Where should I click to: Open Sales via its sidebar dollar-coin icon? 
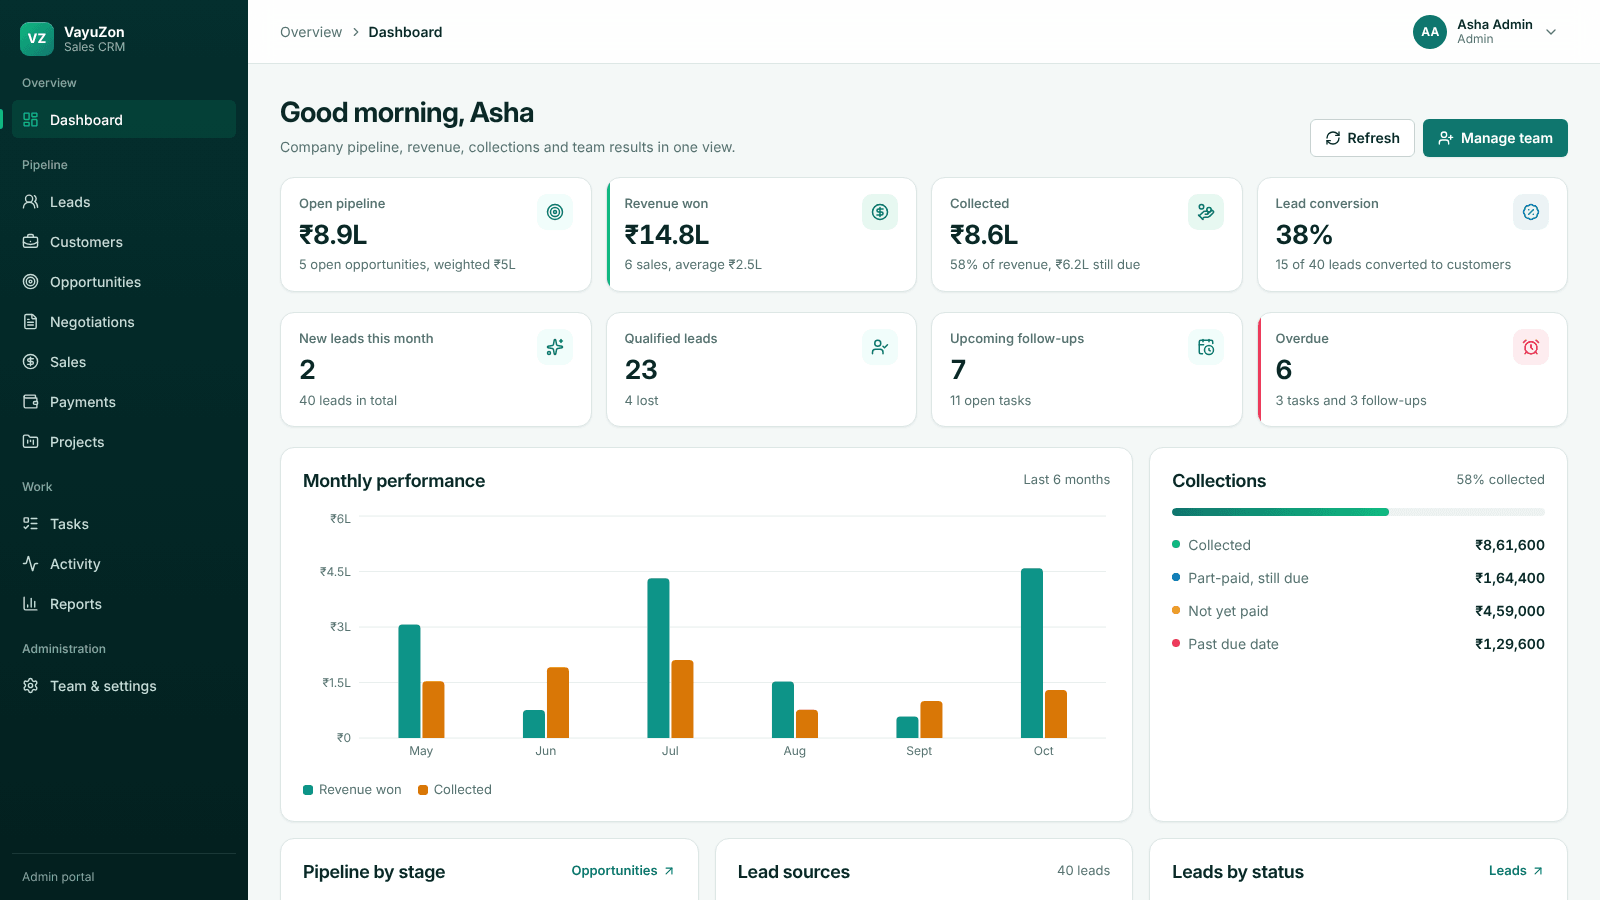click(31, 362)
